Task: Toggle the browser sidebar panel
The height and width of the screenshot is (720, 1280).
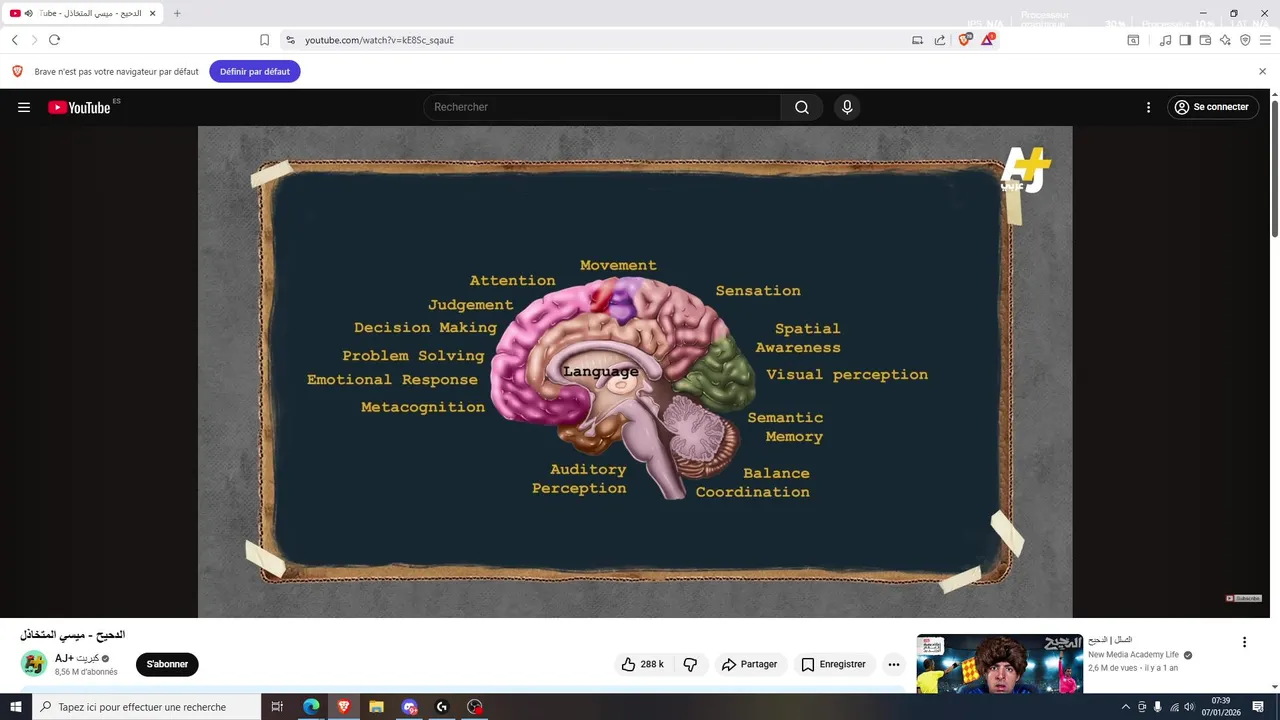Action: pos(1185,40)
